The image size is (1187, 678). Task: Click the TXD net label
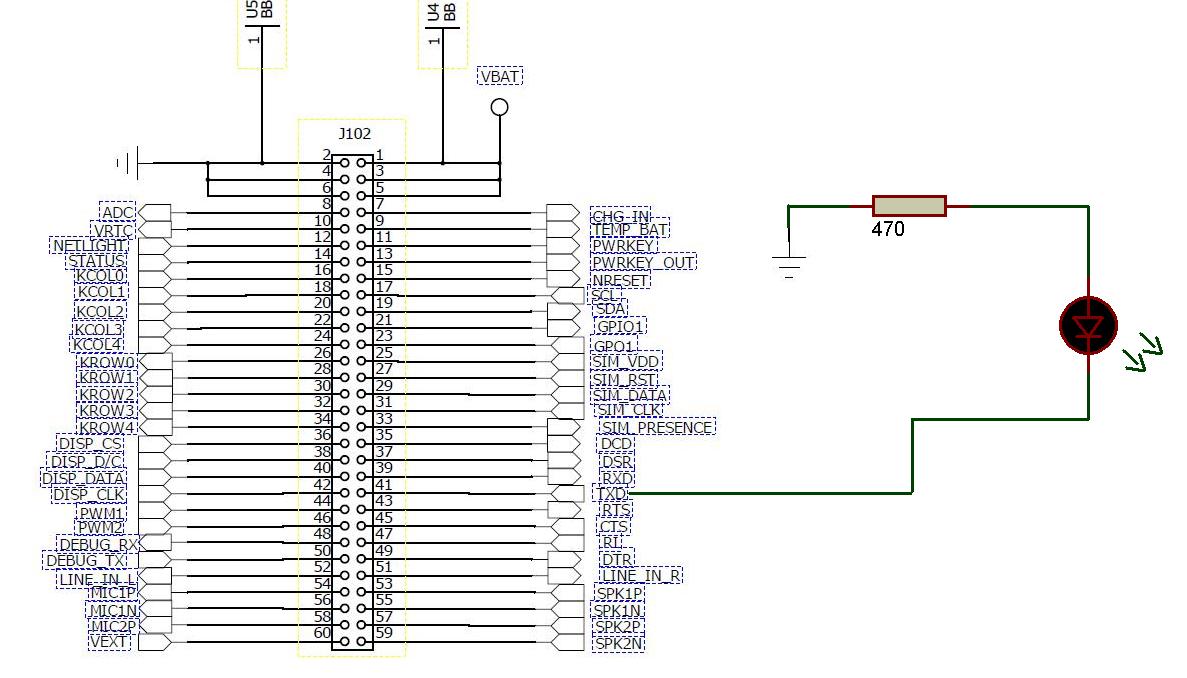pos(610,493)
